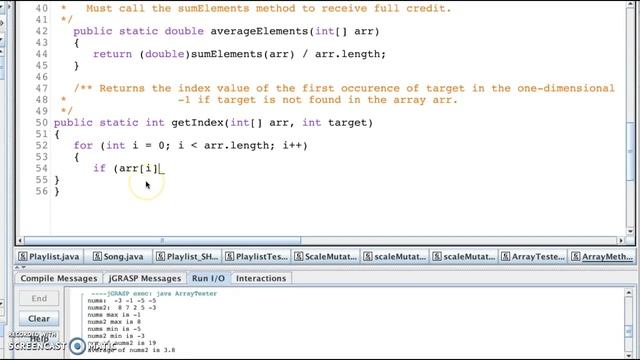Click the editor's left scroll arrow
Viewport: 640px width, 360px height.
(20, 240)
